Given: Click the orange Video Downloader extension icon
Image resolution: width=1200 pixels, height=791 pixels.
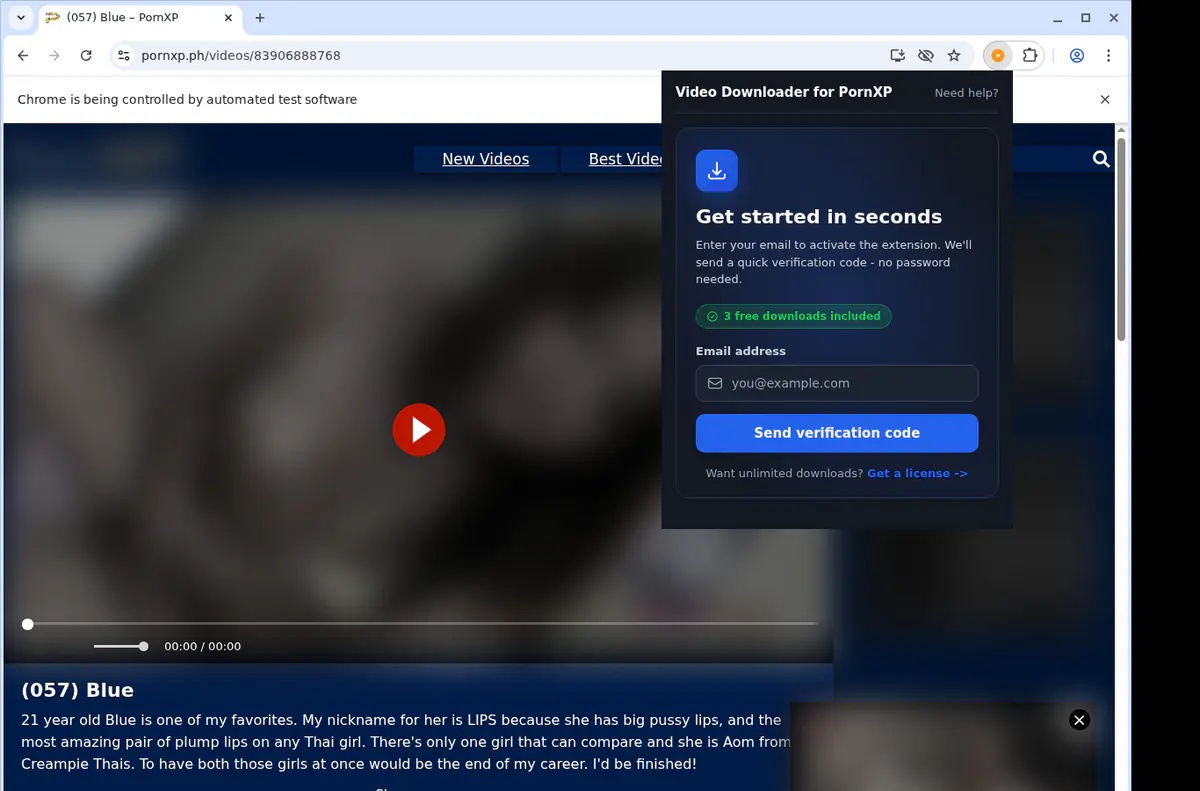Looking at the screenshot, I should tap(997, 56).
